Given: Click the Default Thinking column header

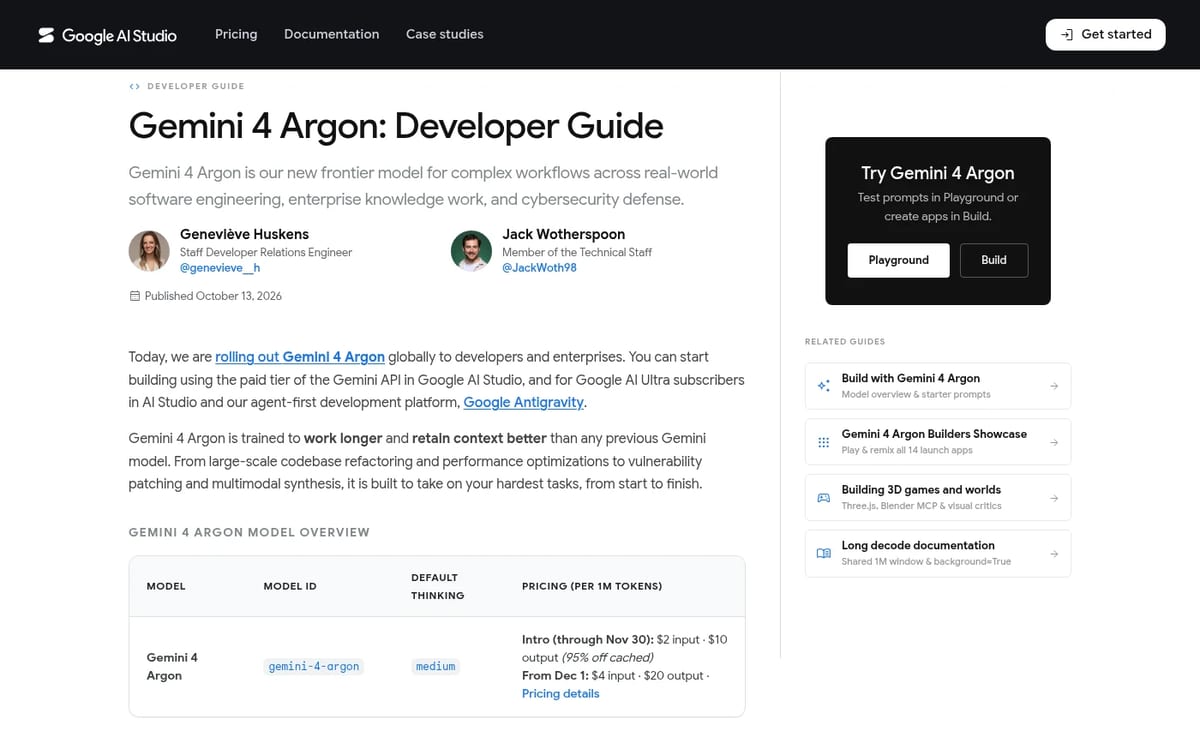Looking at the screenshot, I should point(437,586).
